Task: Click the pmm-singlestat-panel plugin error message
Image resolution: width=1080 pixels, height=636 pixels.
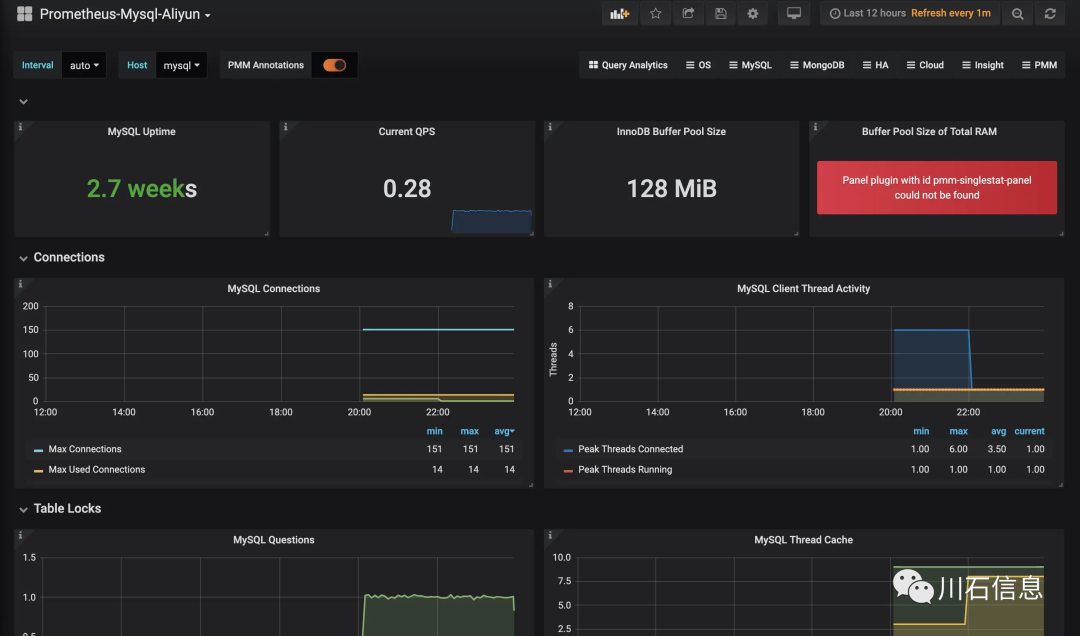Action: click(937, 187)
